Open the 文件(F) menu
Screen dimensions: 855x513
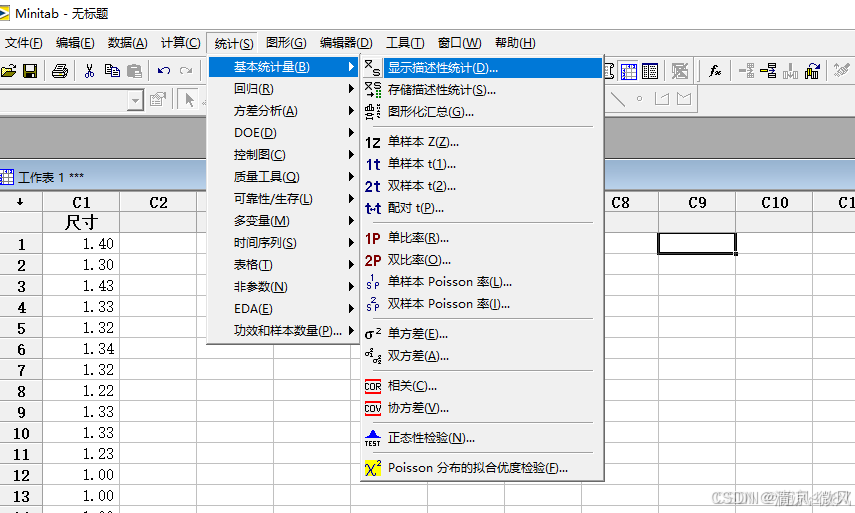[23, 43]
